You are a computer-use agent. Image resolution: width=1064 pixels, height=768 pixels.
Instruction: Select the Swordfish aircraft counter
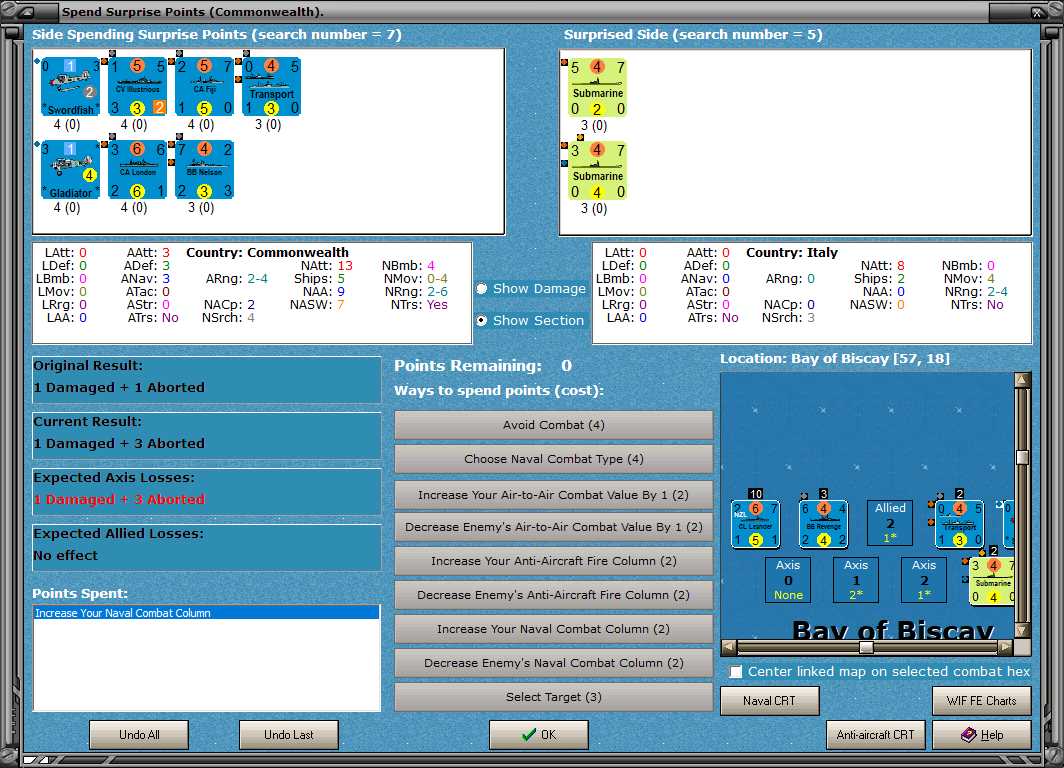coord(70,87)
